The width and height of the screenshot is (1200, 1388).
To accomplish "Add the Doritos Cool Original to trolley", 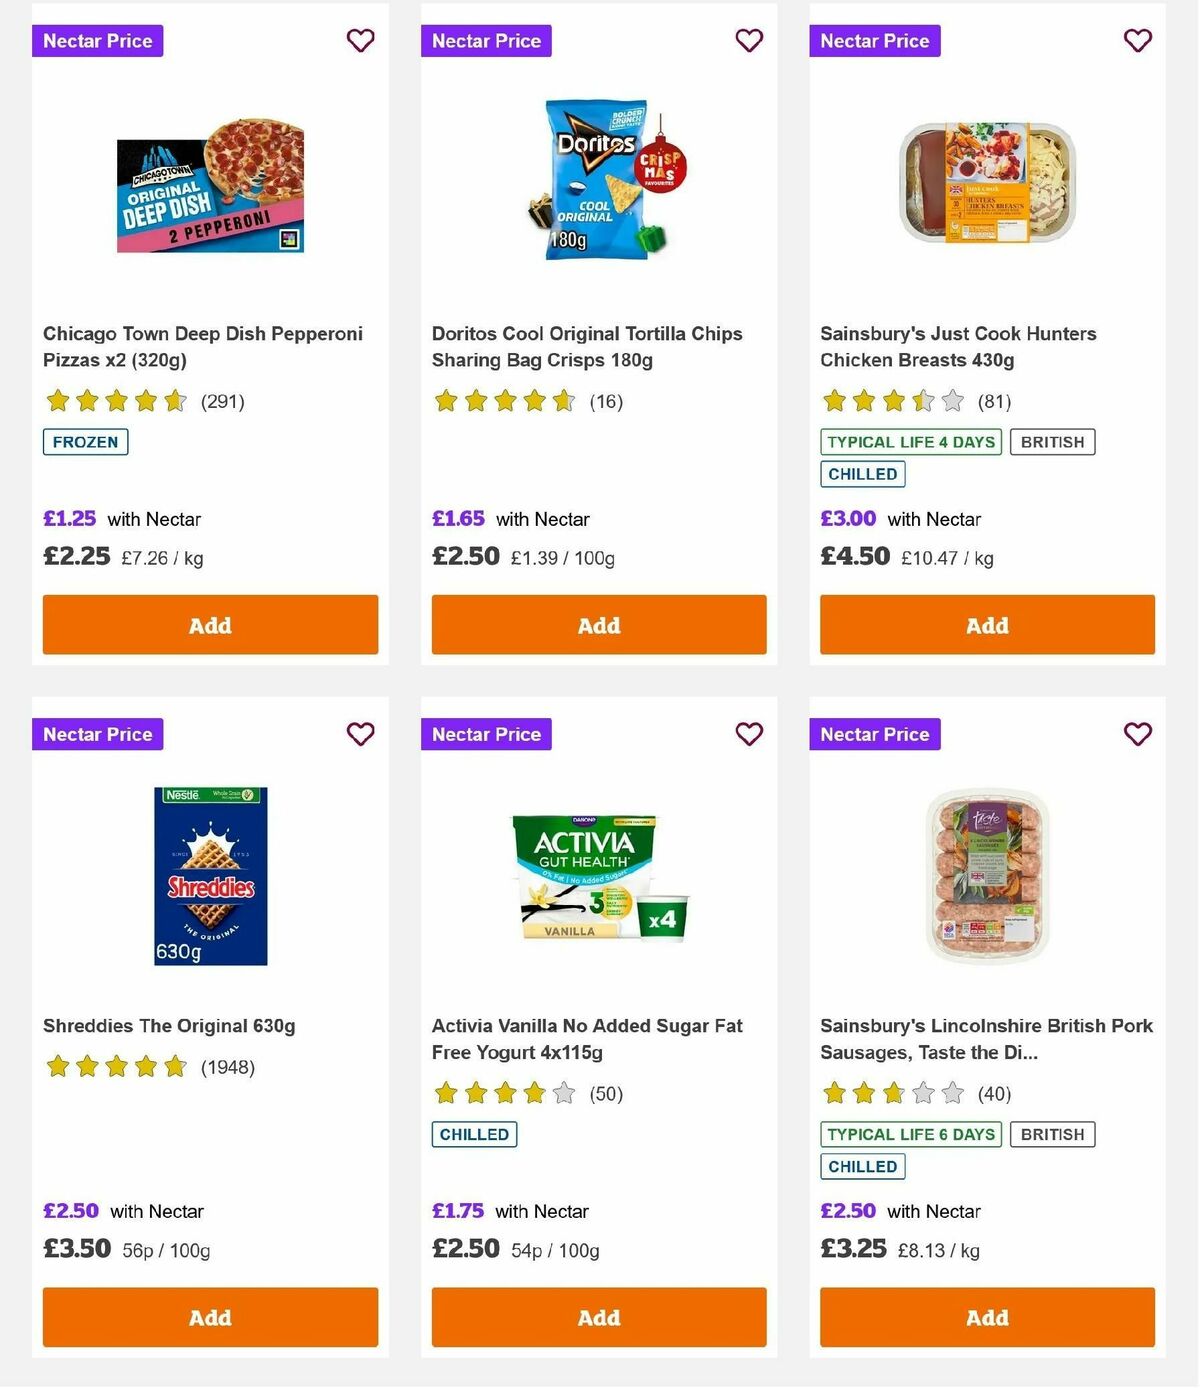I will click(598, 624).
